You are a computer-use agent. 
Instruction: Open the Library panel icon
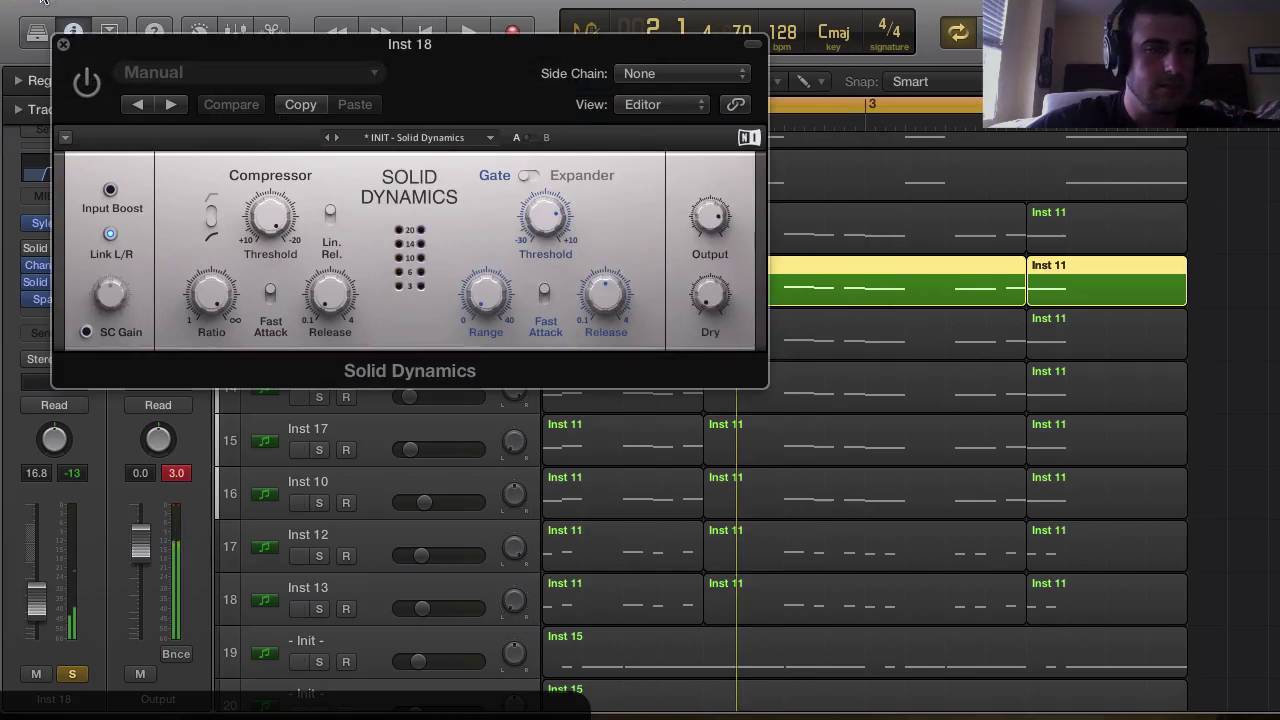pyautogui.click(x=37, y=32)
